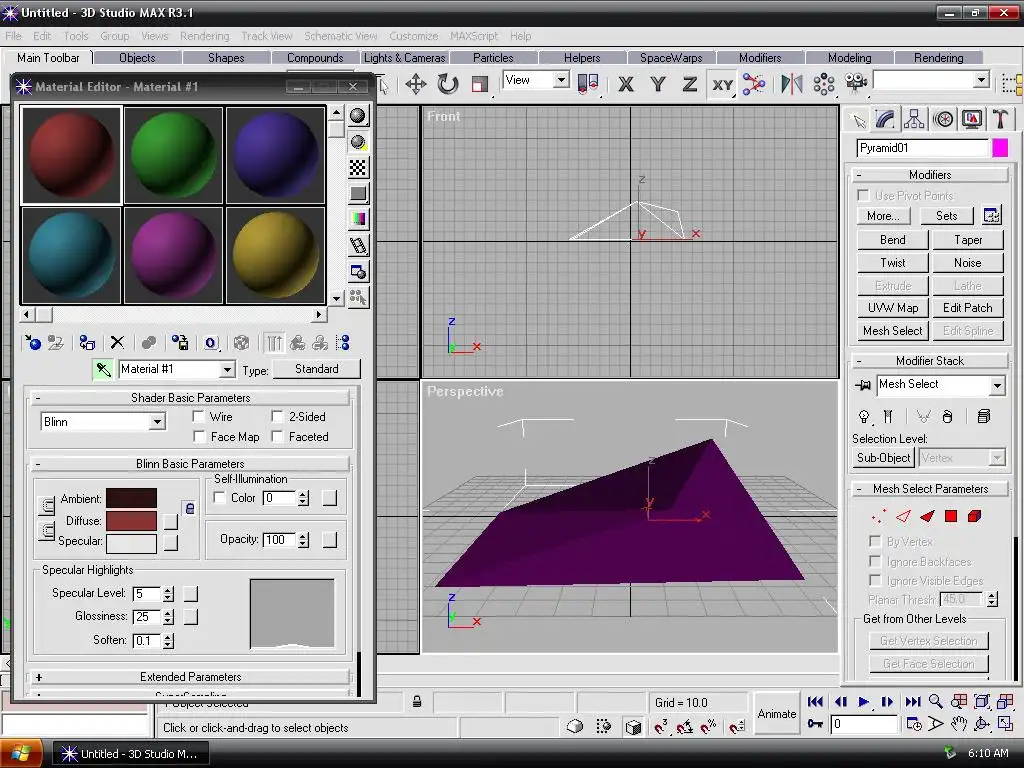Apply the Bend modifier
The width and height of the screenshot is (1024, 768).
(x=892, y=240)
